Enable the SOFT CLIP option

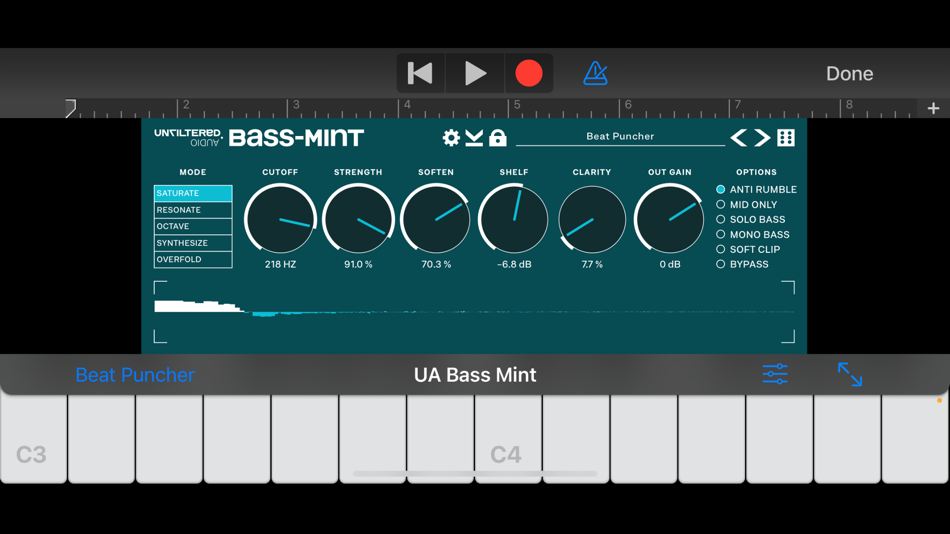click(748, 249)
